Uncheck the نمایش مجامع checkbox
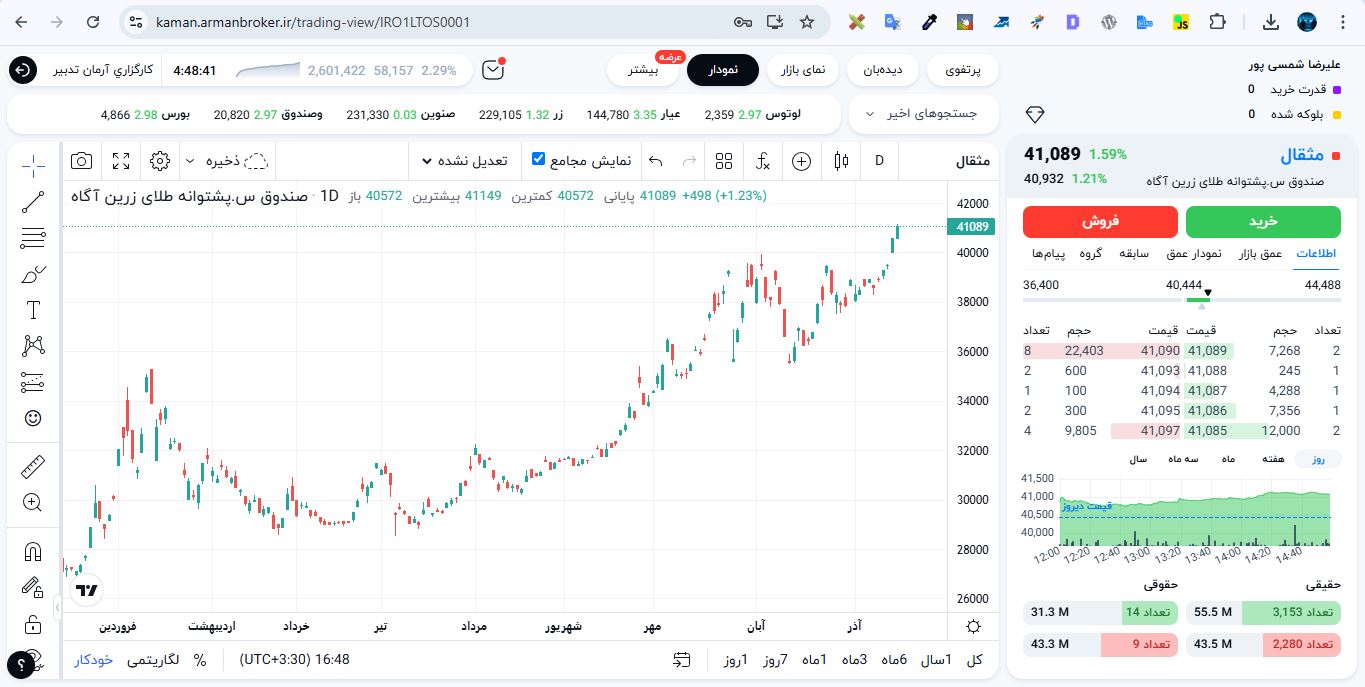 coord(537,157)
